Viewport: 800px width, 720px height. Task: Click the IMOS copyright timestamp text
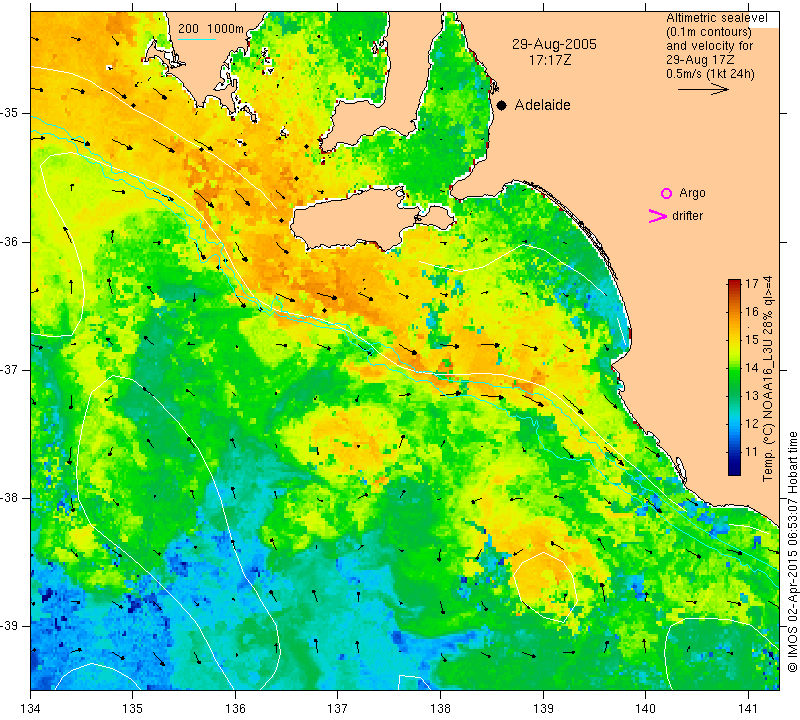(x=792, y=553)
